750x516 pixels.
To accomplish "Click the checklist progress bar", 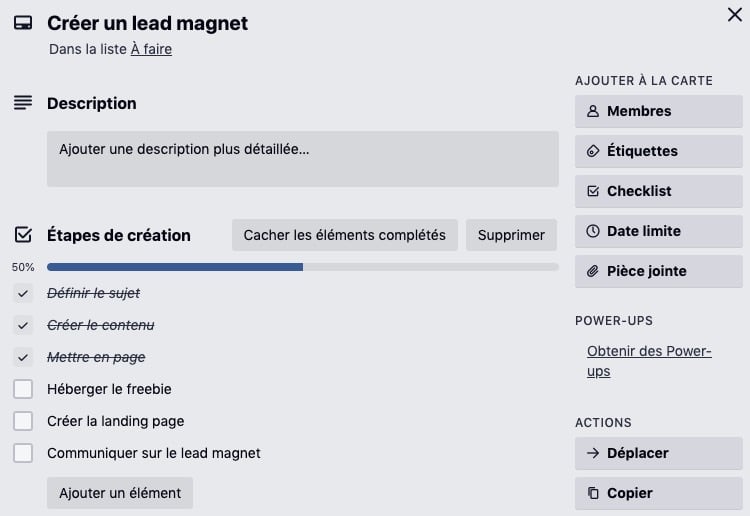I will tap(302, 267).
